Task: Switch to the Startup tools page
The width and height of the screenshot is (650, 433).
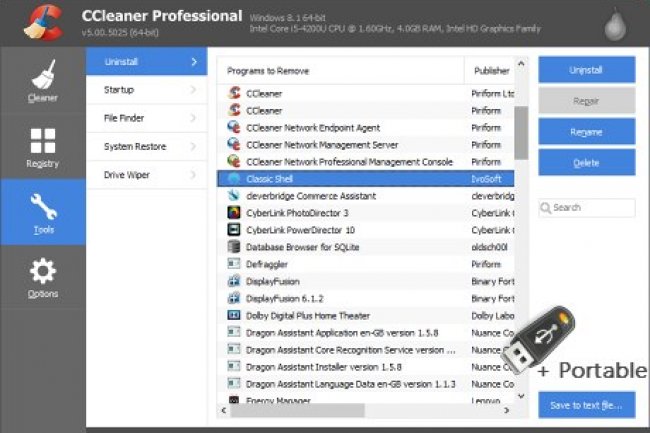Action: 146,90
